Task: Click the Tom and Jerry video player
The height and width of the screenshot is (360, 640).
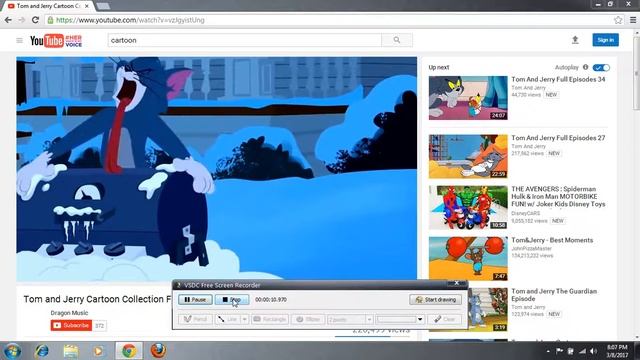Action: 216,169
